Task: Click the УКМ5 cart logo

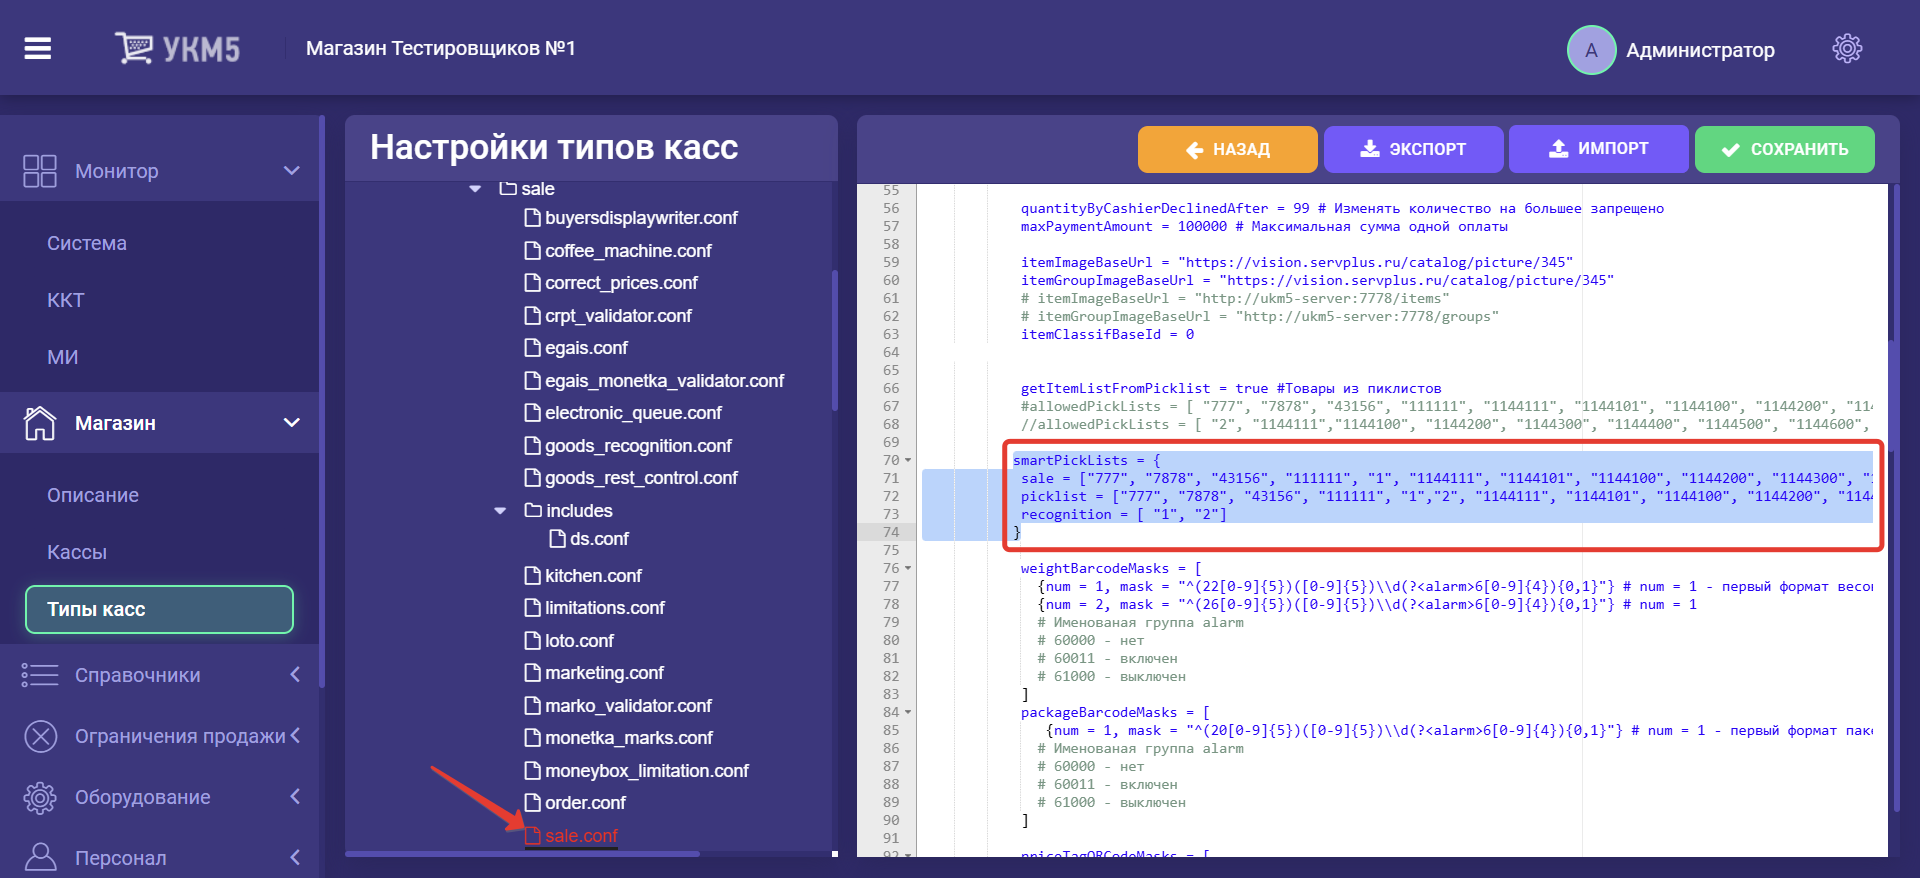Action: pyautogui.click(x=177, y=48)
